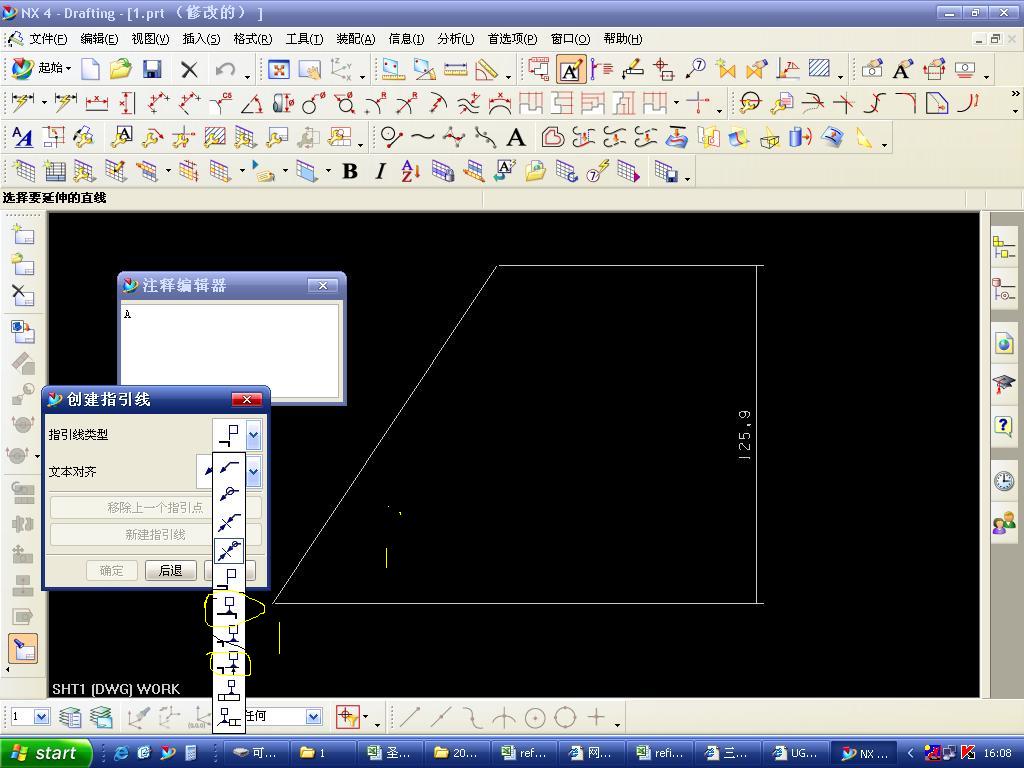Image resolution: width=1024 pixels, height=768 pixels.
Task: Click the clock history icon
Action: 1004,481
